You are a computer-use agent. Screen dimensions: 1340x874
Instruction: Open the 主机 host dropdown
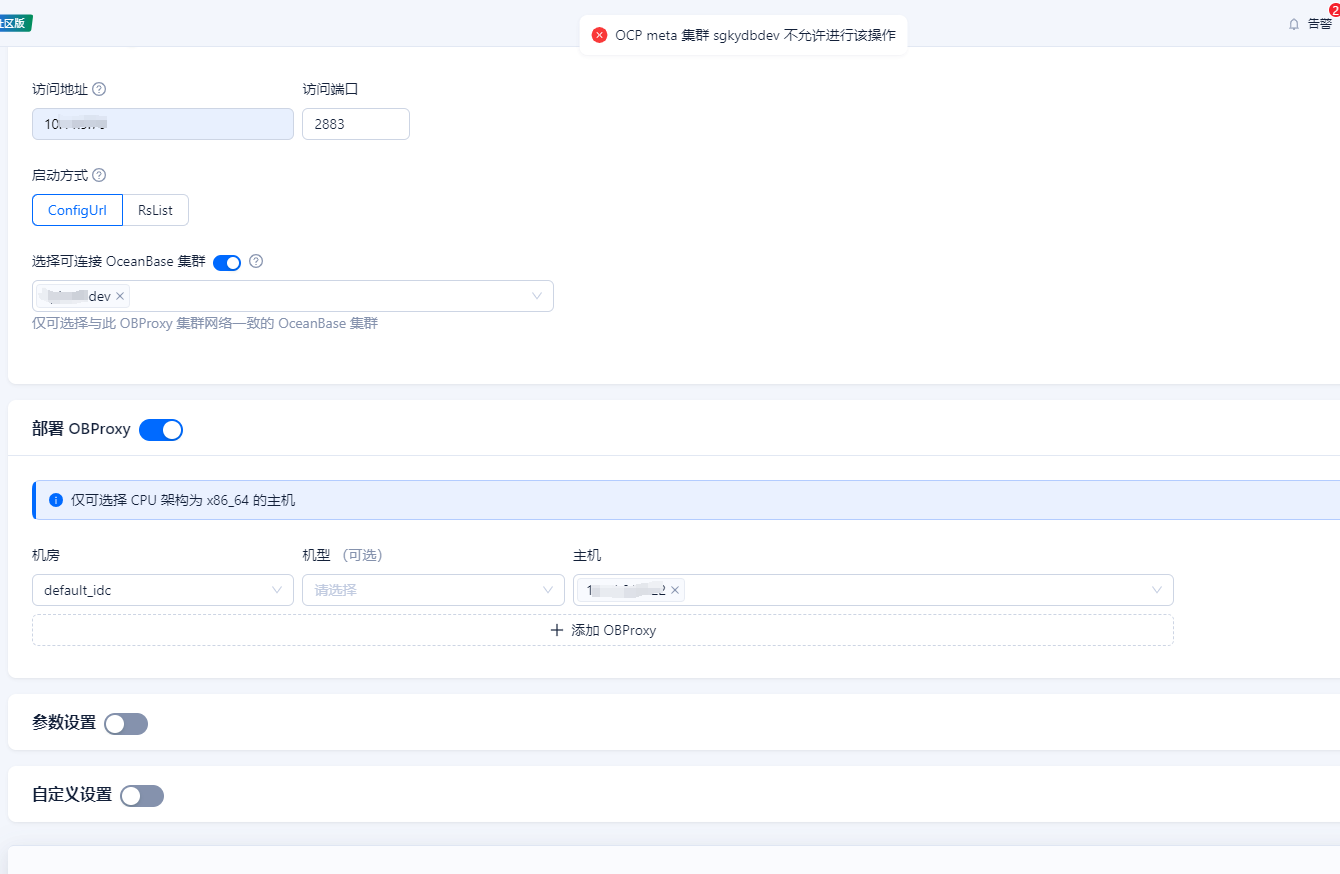[x=873, y=590]
